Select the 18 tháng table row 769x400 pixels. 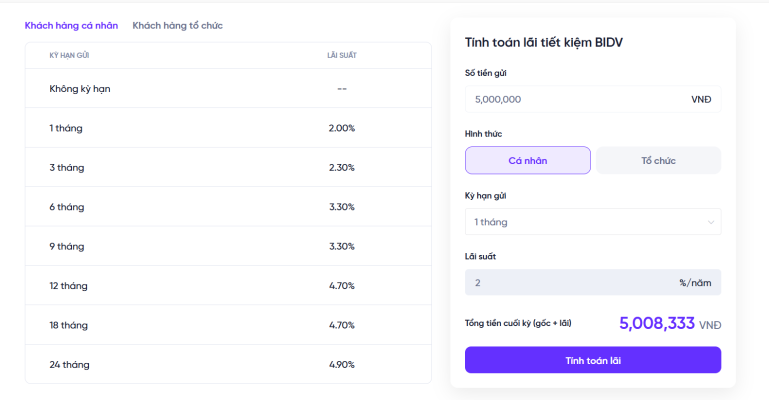click(x=228, y=325)
